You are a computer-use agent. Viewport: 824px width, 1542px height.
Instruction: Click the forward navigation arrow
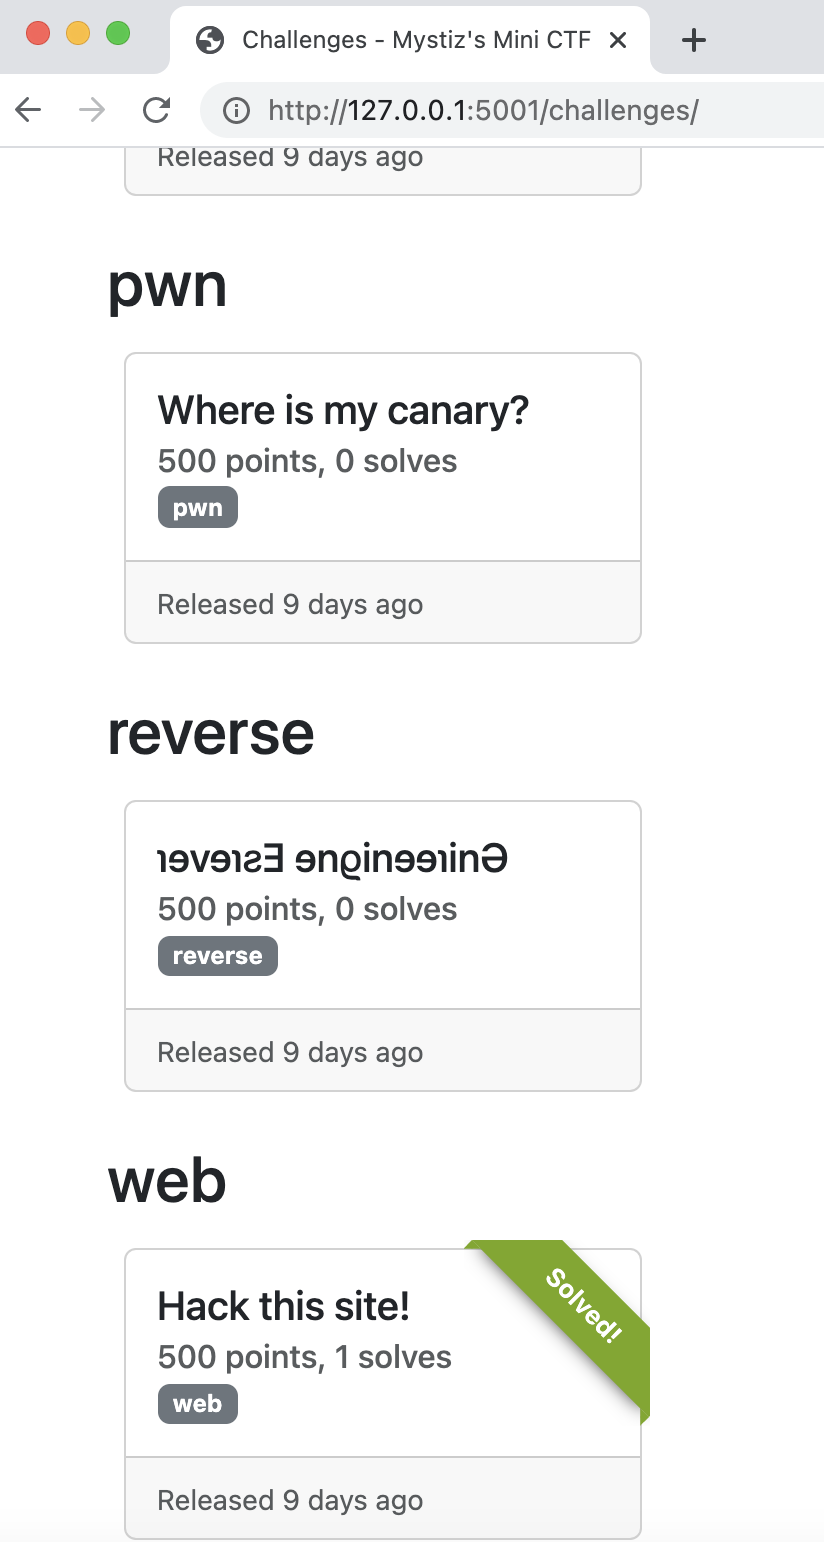tap(92, 110)
